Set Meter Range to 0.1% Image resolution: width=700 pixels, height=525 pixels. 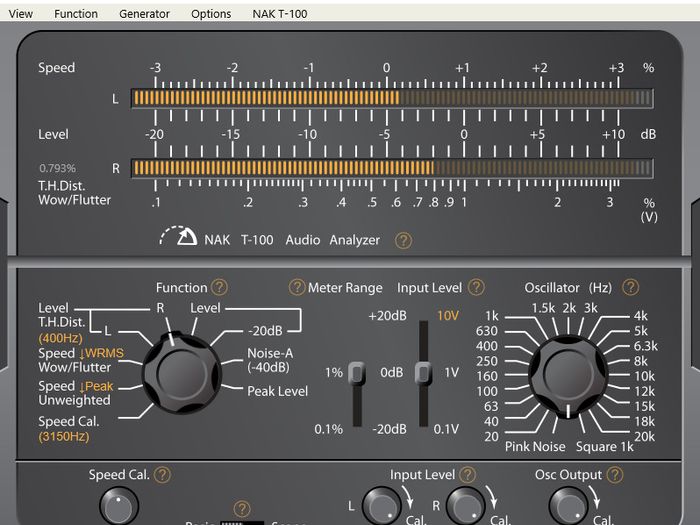point(329,429)
